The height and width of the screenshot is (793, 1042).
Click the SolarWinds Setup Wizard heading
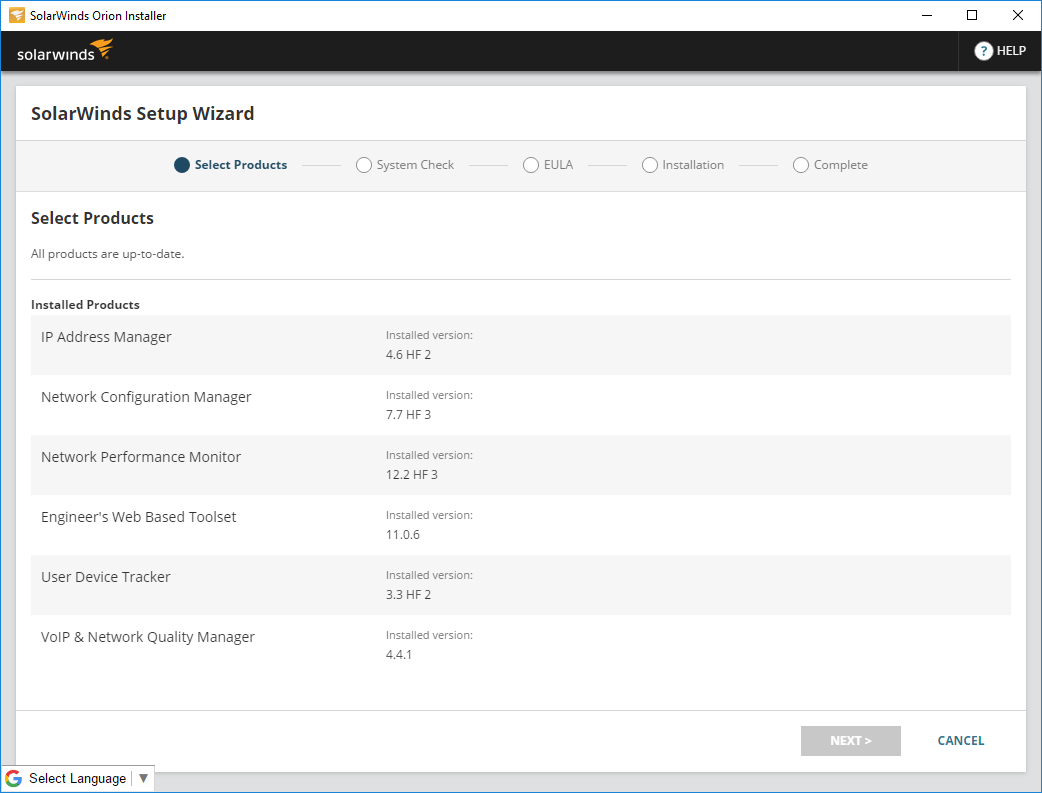click(x=142, y=114)
